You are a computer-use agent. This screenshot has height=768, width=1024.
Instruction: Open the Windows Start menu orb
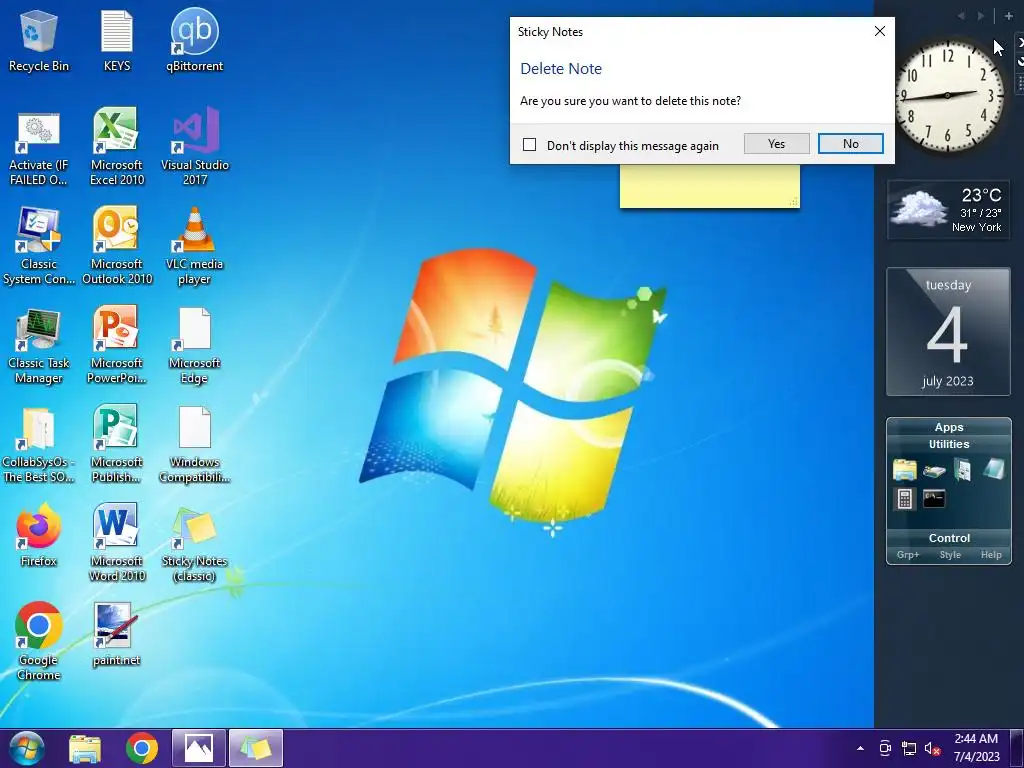pyautogui.click(x=27, y=748)
